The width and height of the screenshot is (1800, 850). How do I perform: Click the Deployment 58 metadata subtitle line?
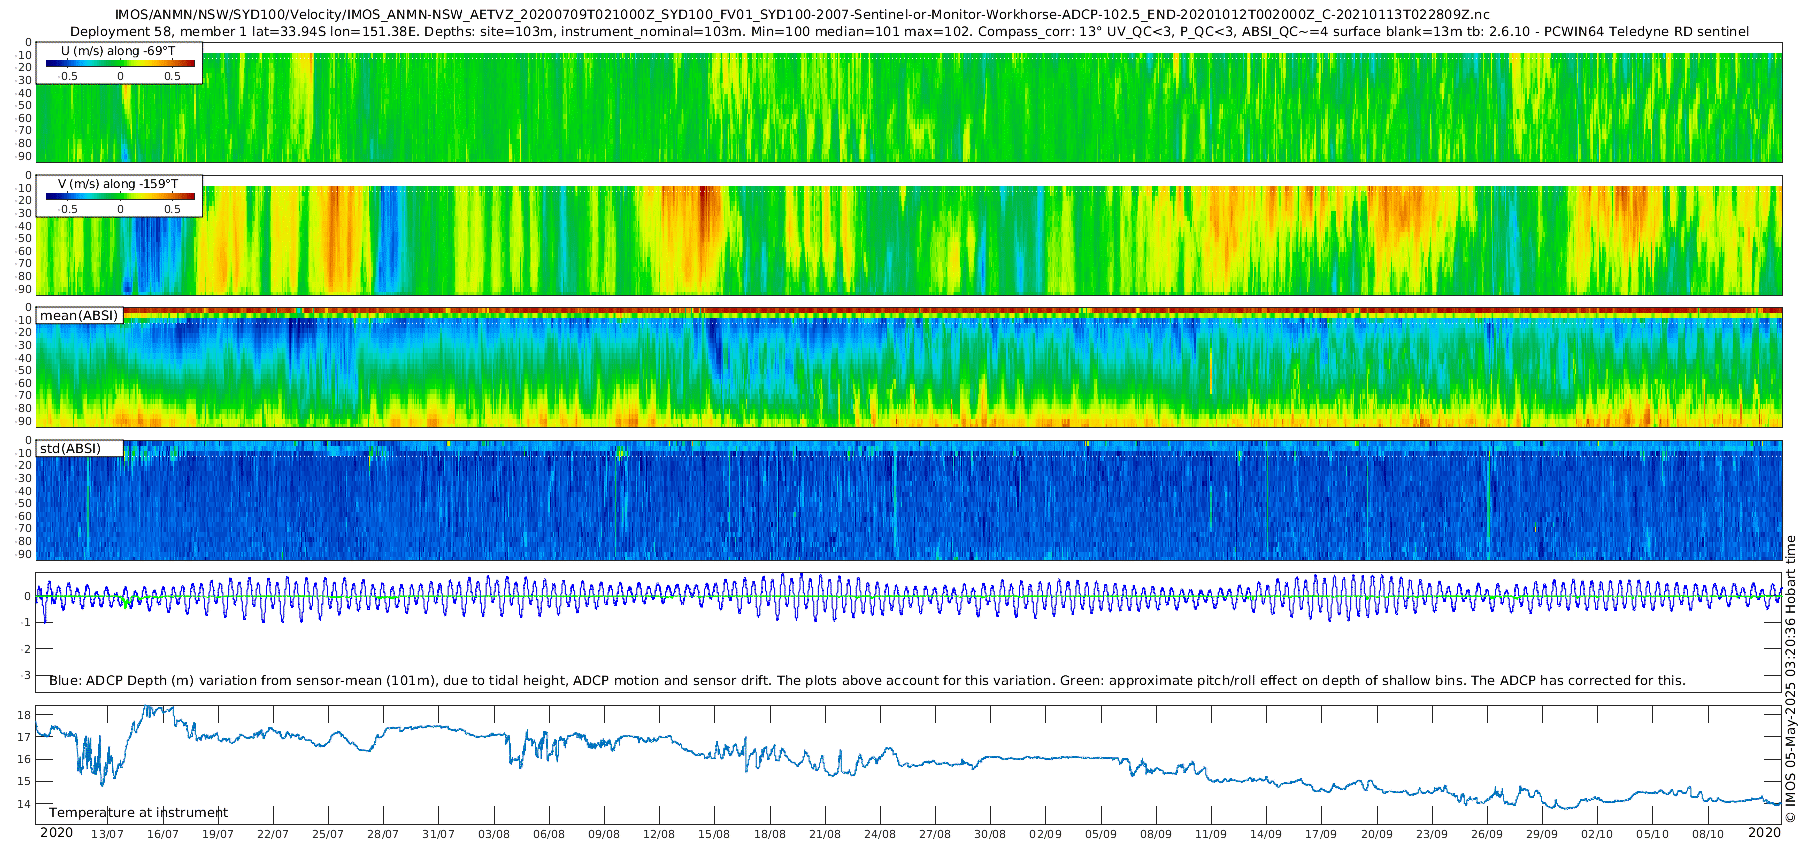909,31
